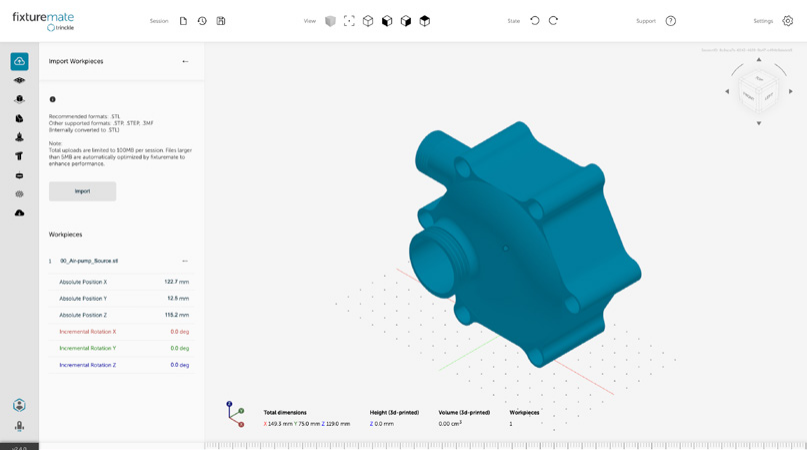The width and height of the screenshot is (807, 450).
Task: Open the T-shaped tool sidebar step
Action: (x=19, y=156)
